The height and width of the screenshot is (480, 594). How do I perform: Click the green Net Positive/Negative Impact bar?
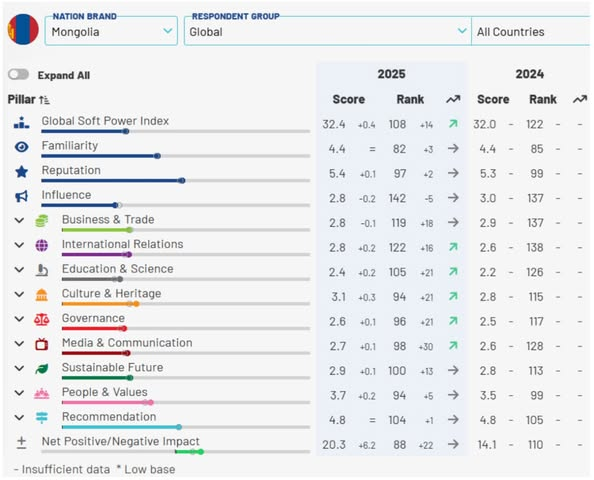coord(189,452)
